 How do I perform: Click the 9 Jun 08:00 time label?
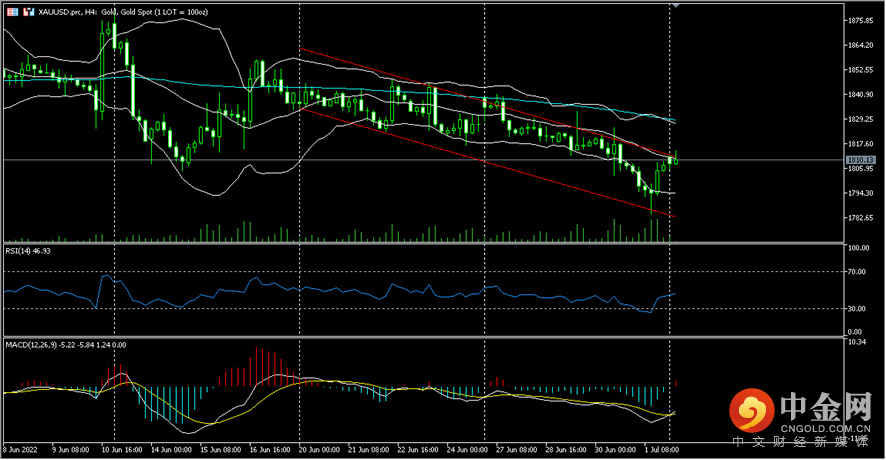71,450
